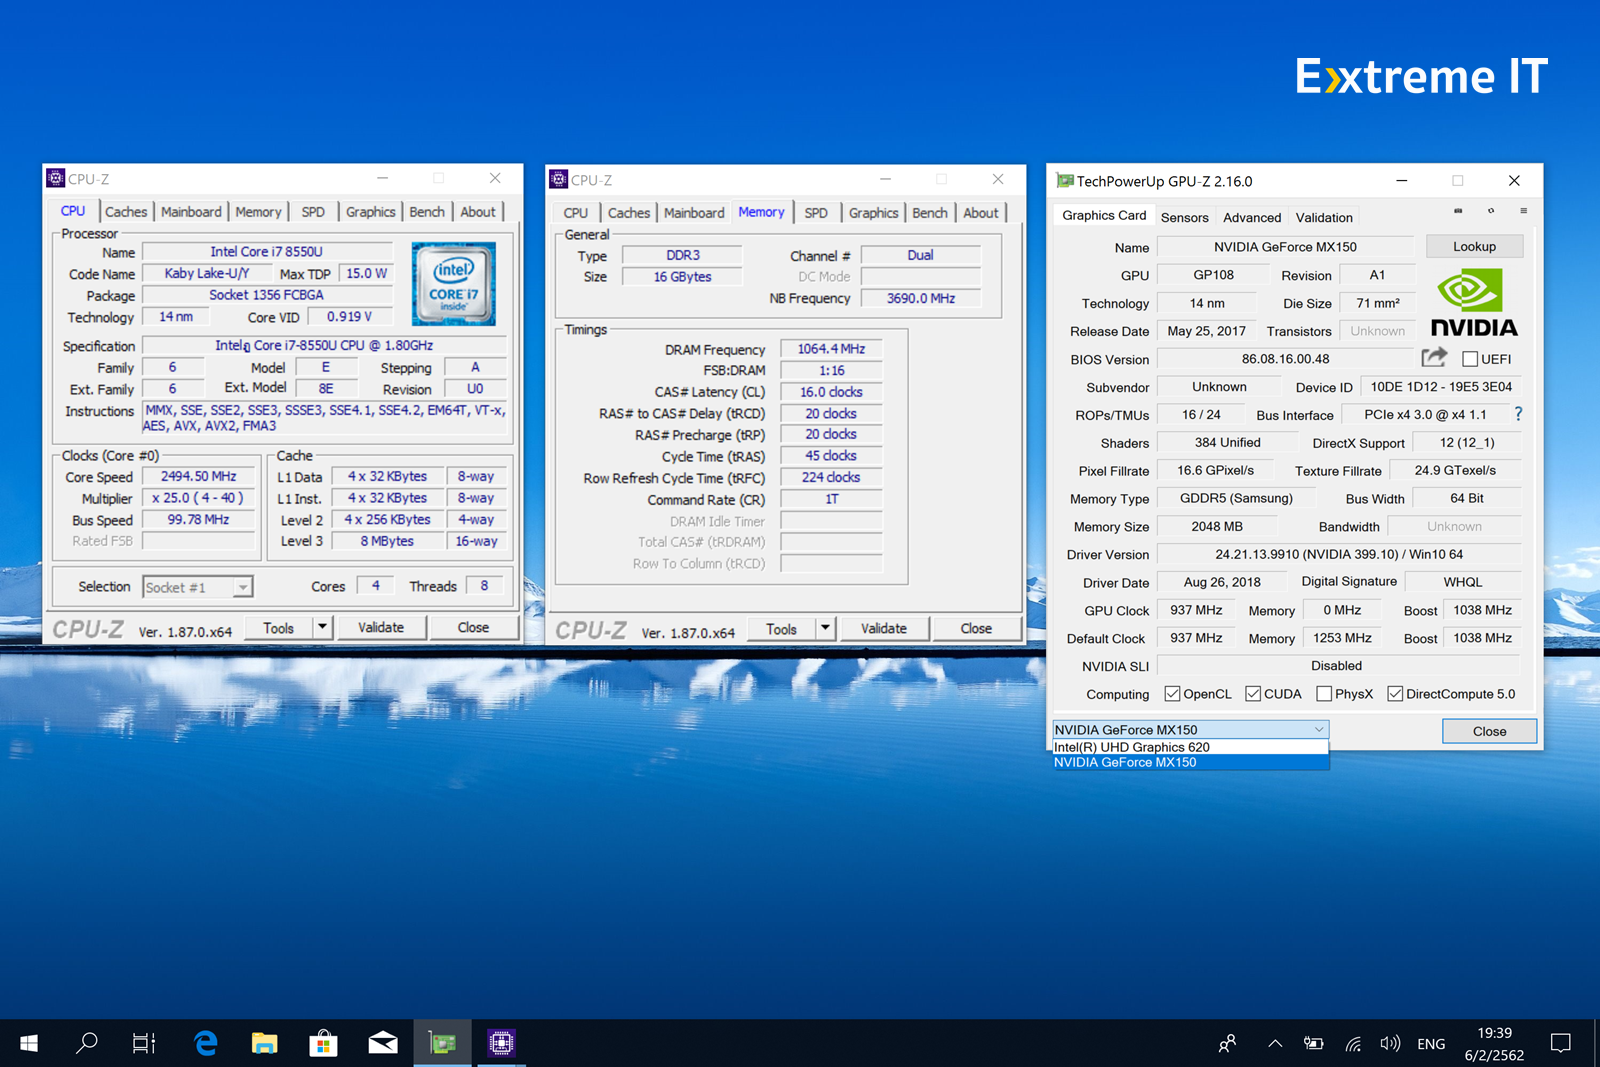Click Tools button in left CPU-Z window
1600x1067 pixels.
click(279, 627)
